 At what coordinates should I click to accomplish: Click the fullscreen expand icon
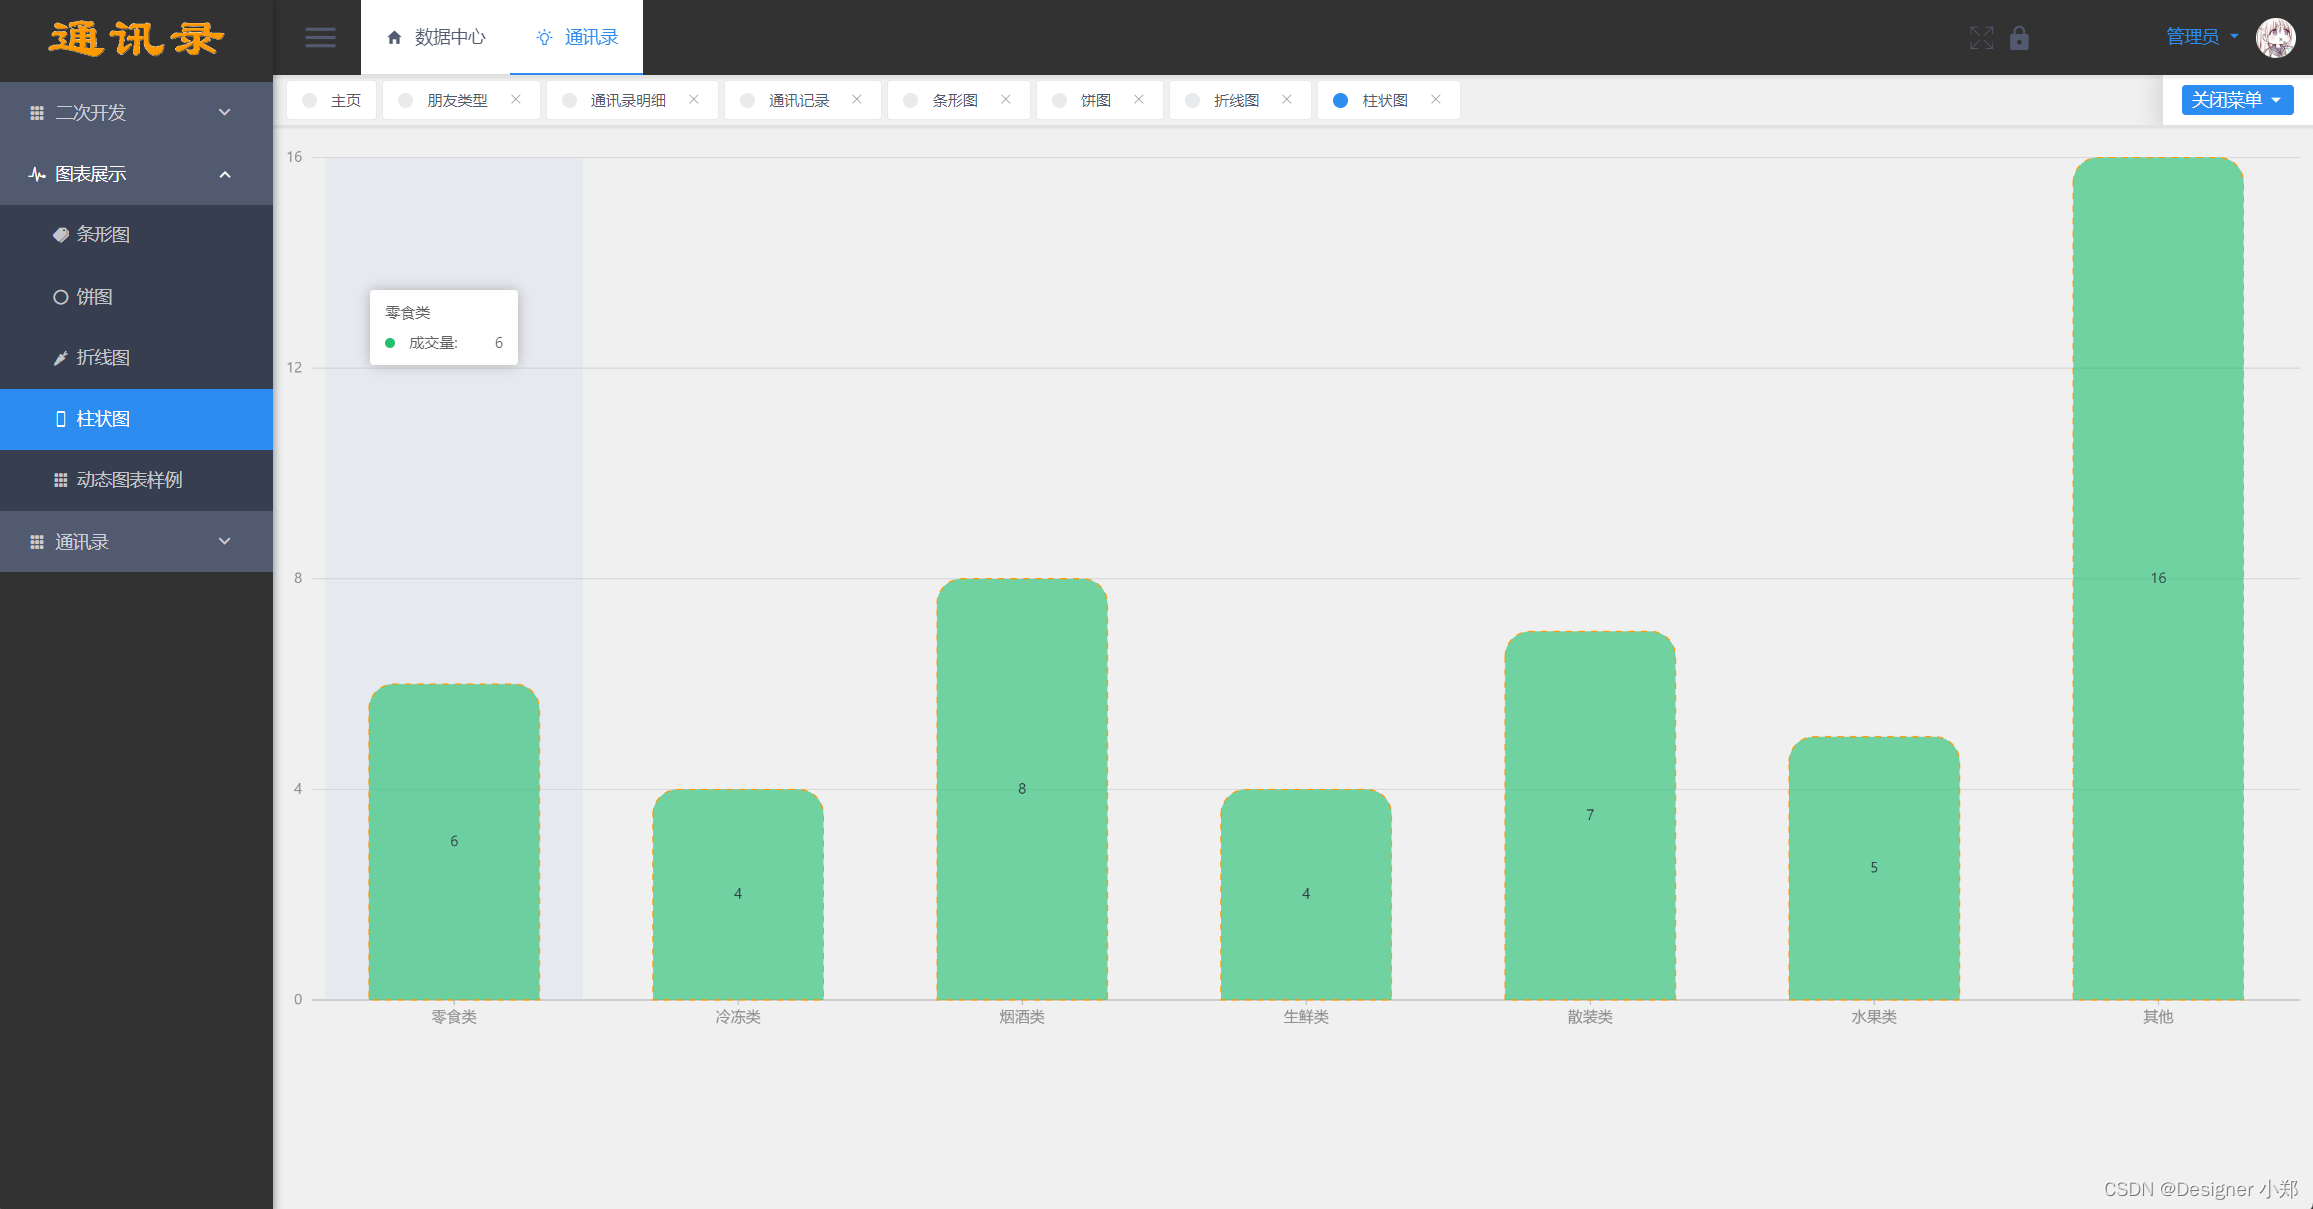(1981, 38)
